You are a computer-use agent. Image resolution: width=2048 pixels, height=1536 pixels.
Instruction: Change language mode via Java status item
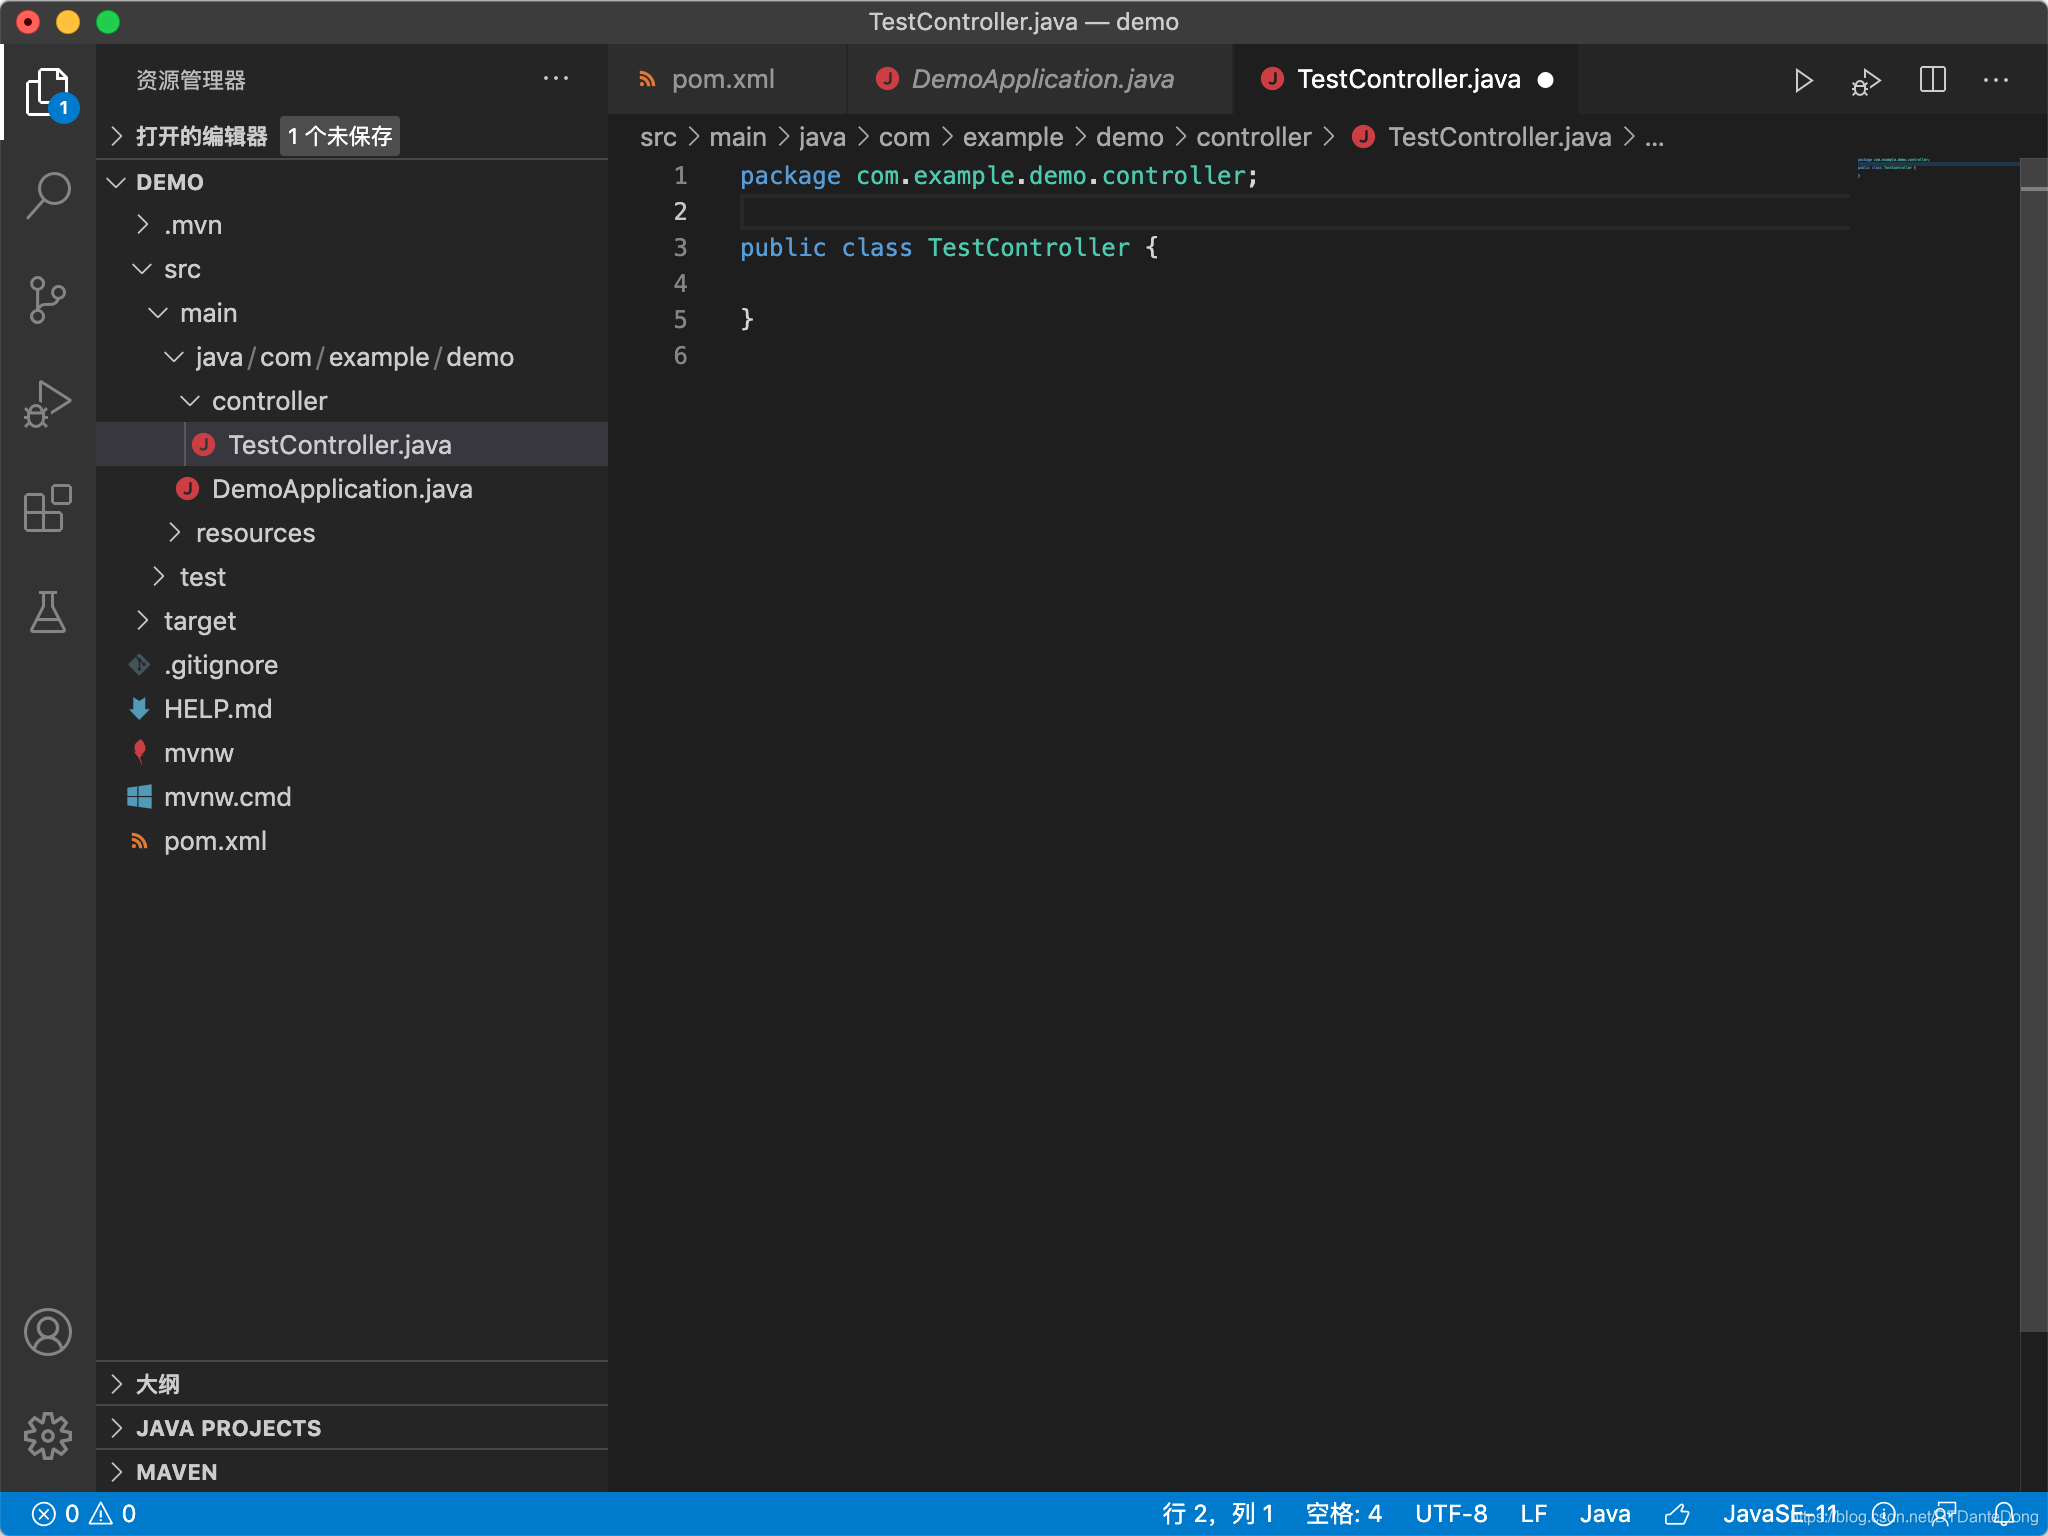click(1605, 1514)
